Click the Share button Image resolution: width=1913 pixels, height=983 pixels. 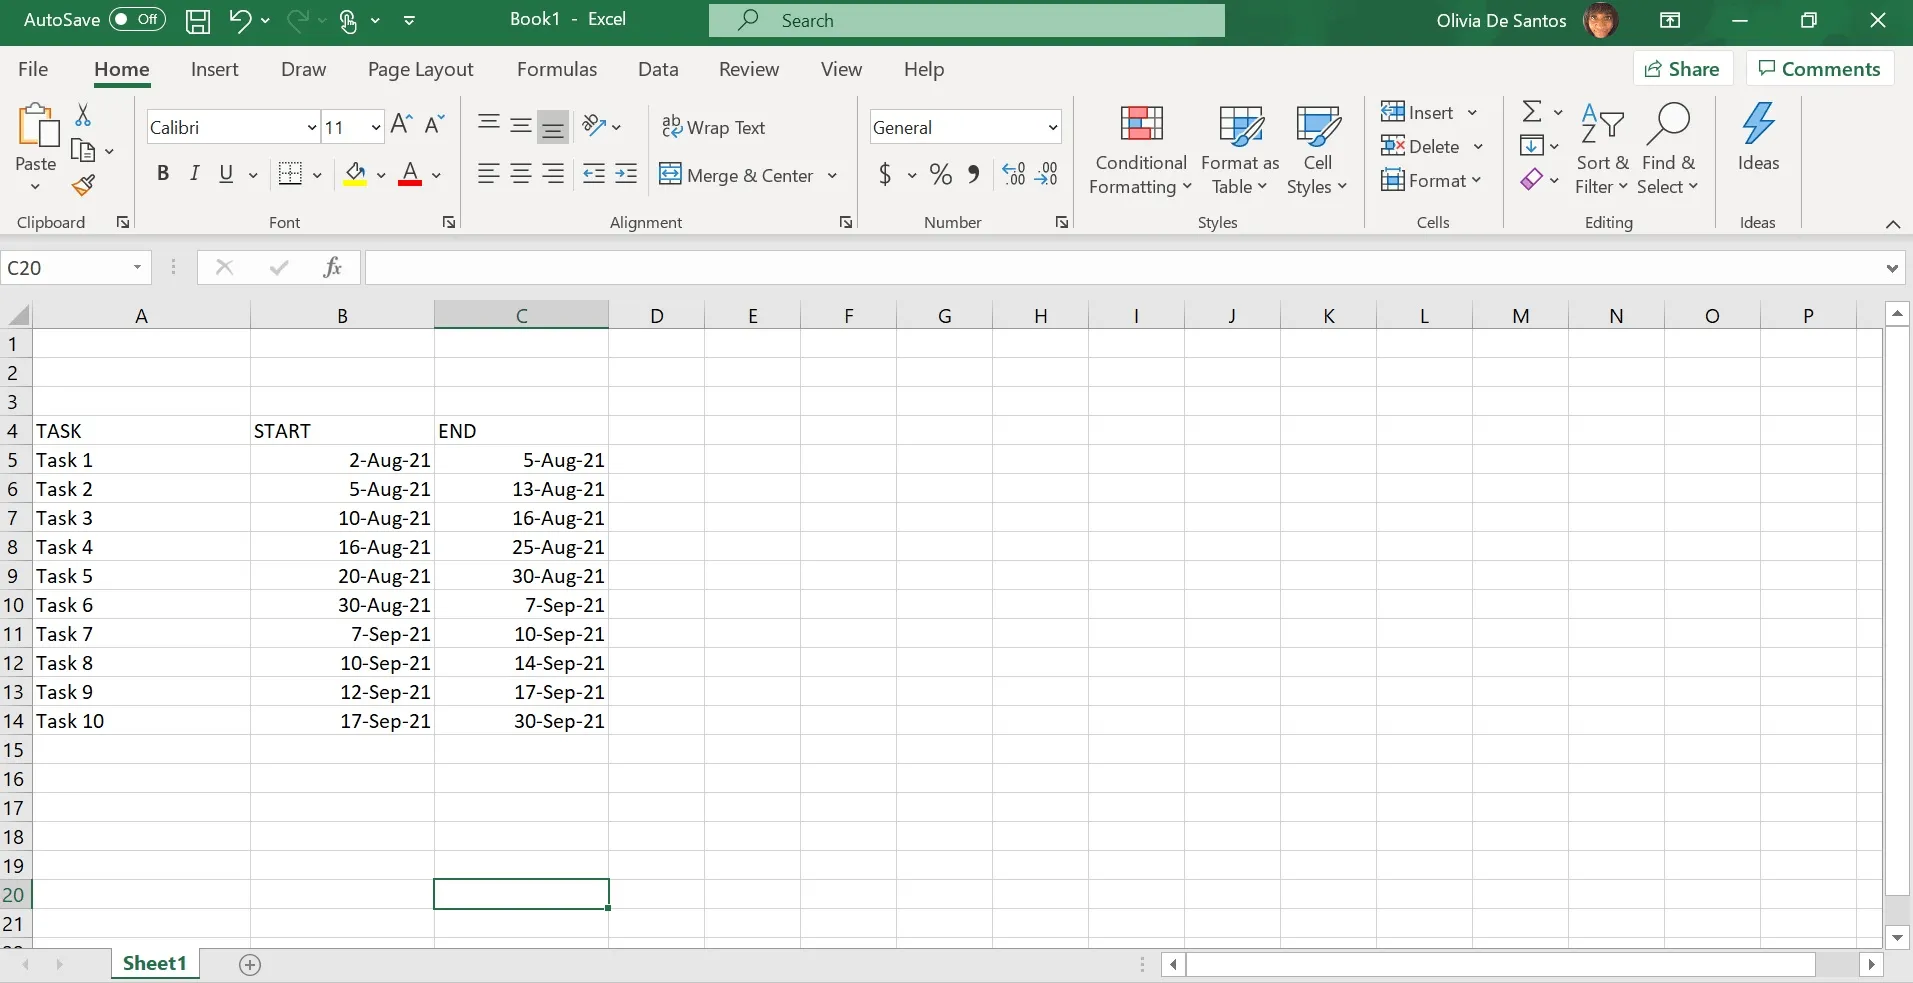click(x=1683, y=68)
